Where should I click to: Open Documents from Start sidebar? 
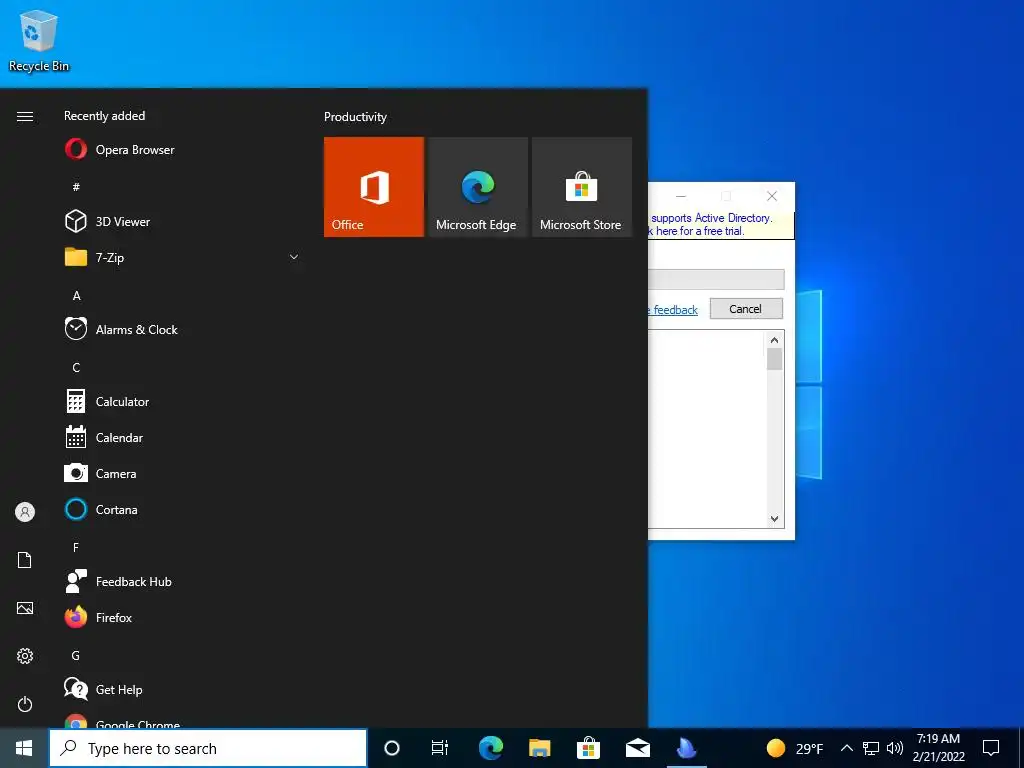[x=25, y=560]
